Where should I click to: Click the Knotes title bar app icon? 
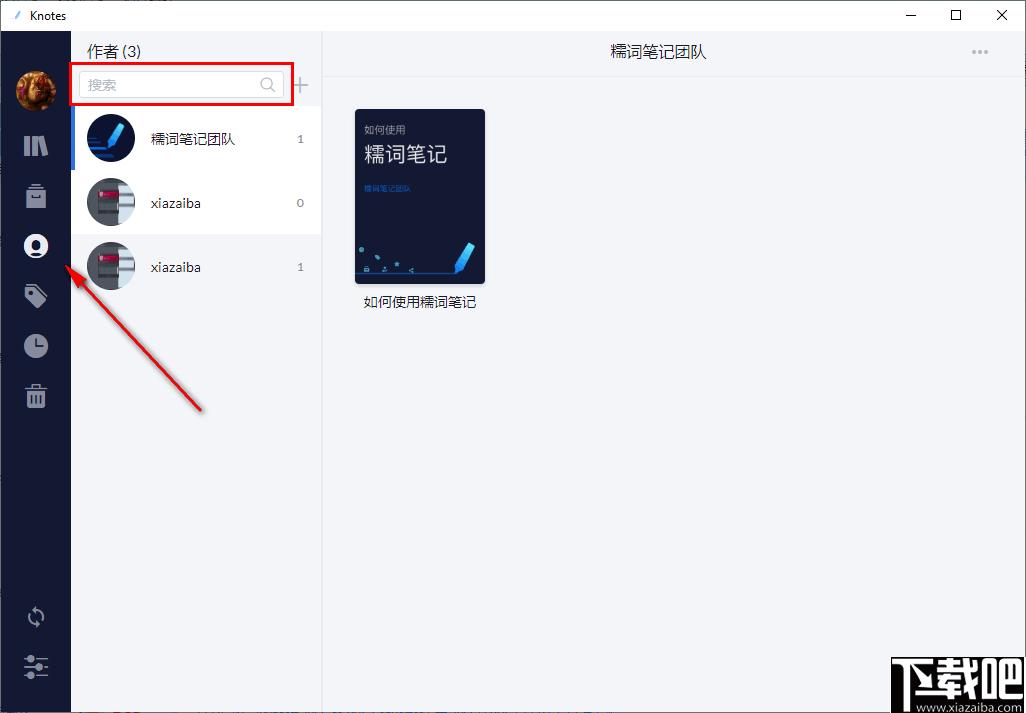click(x=18, y=15)
